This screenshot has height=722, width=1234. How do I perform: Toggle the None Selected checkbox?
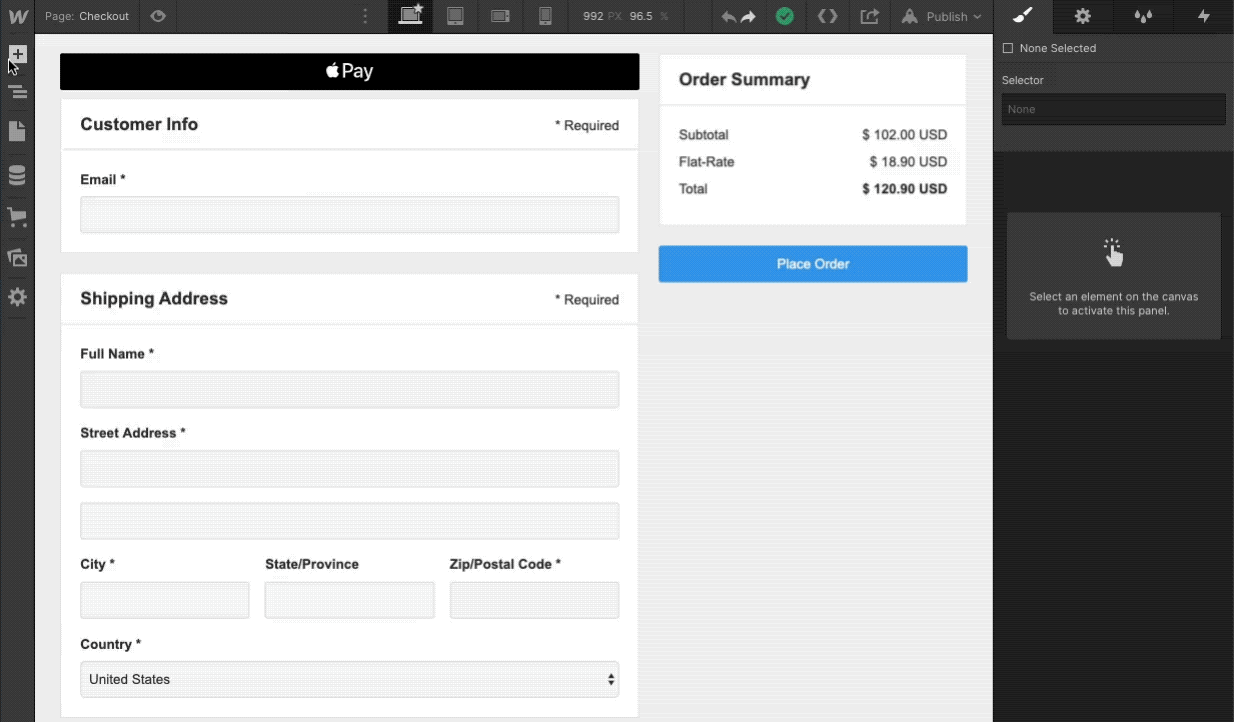tap(1006, 48)
